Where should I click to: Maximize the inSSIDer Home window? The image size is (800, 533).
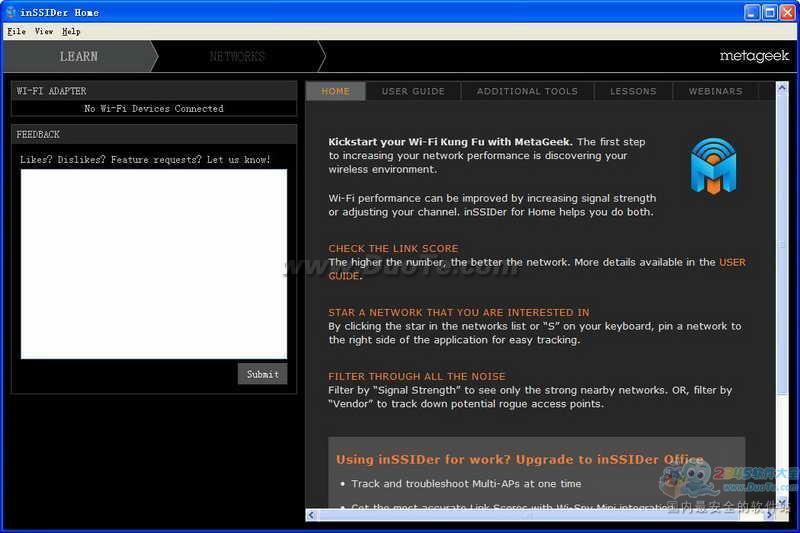[x=769, y=12]
